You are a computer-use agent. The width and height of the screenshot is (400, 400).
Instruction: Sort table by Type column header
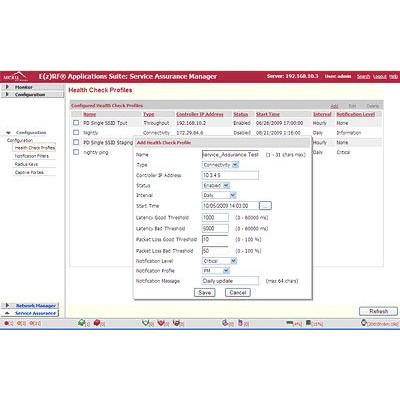point(149,114)
